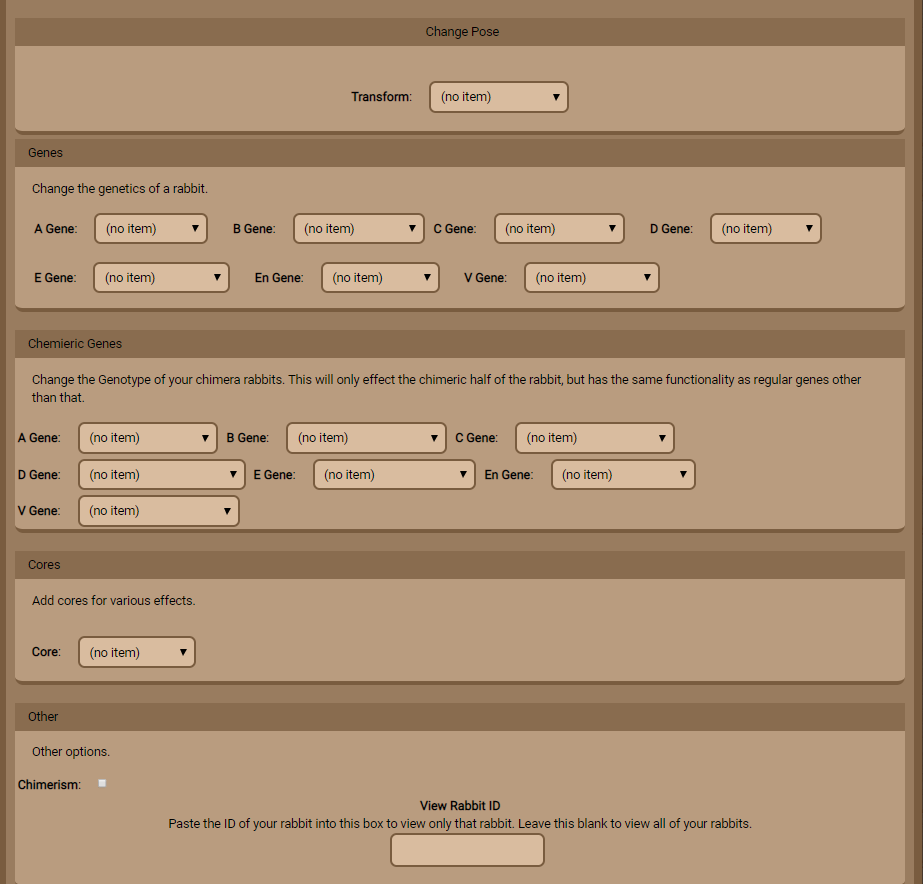Expand the Core dropdown in Cores
The height and width of the screenshot is (884, 923).
[x=137, y=653]
